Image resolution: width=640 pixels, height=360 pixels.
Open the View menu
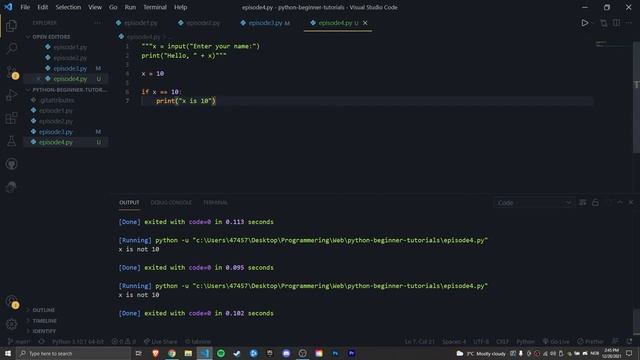click(95, 7)
